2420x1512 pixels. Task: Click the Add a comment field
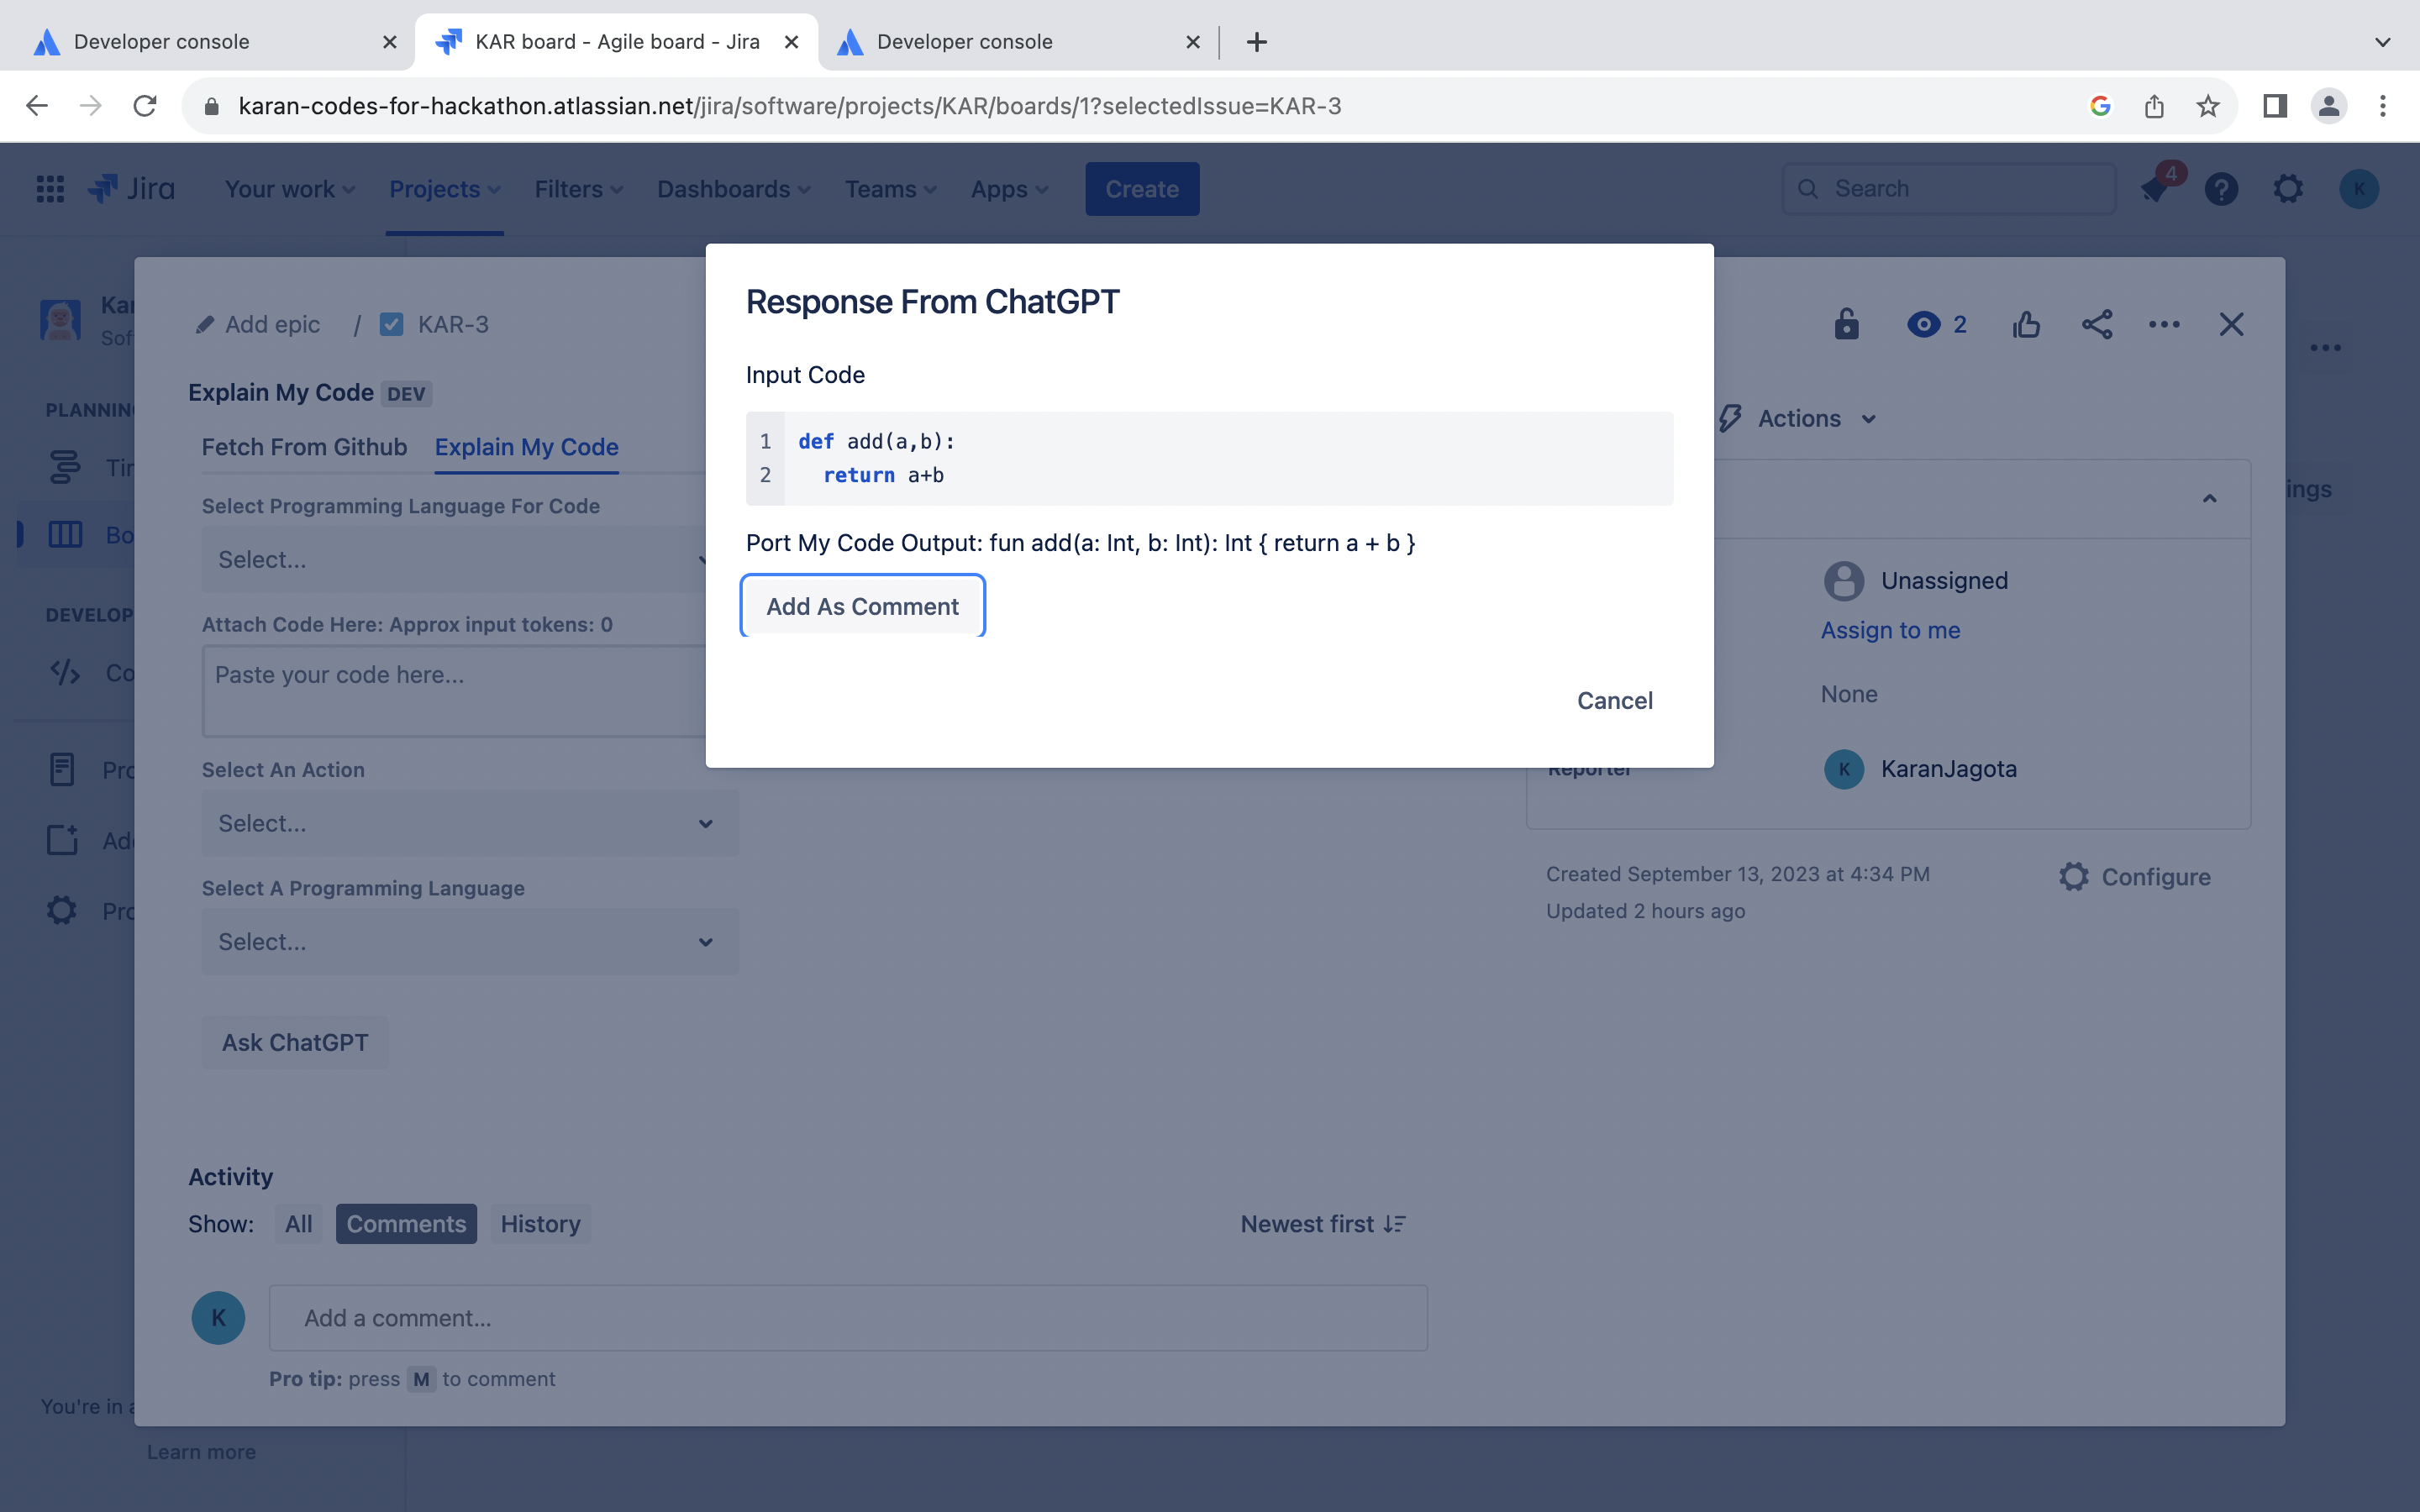pos(847,1318)
